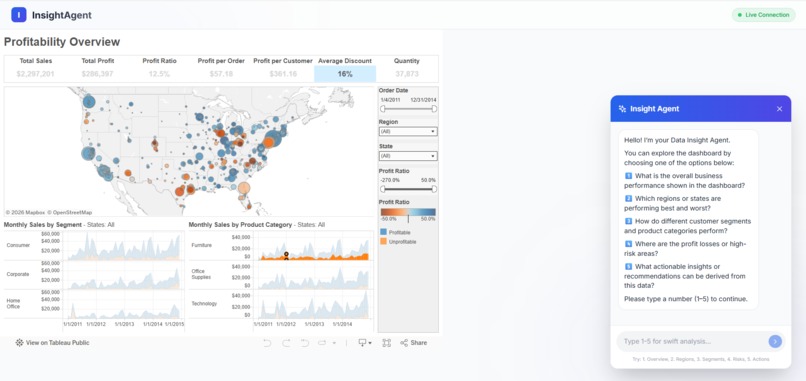806x381 pixels.
Task: Click the OpenStreetMap attribution link on map
Action: click(71, 212)
